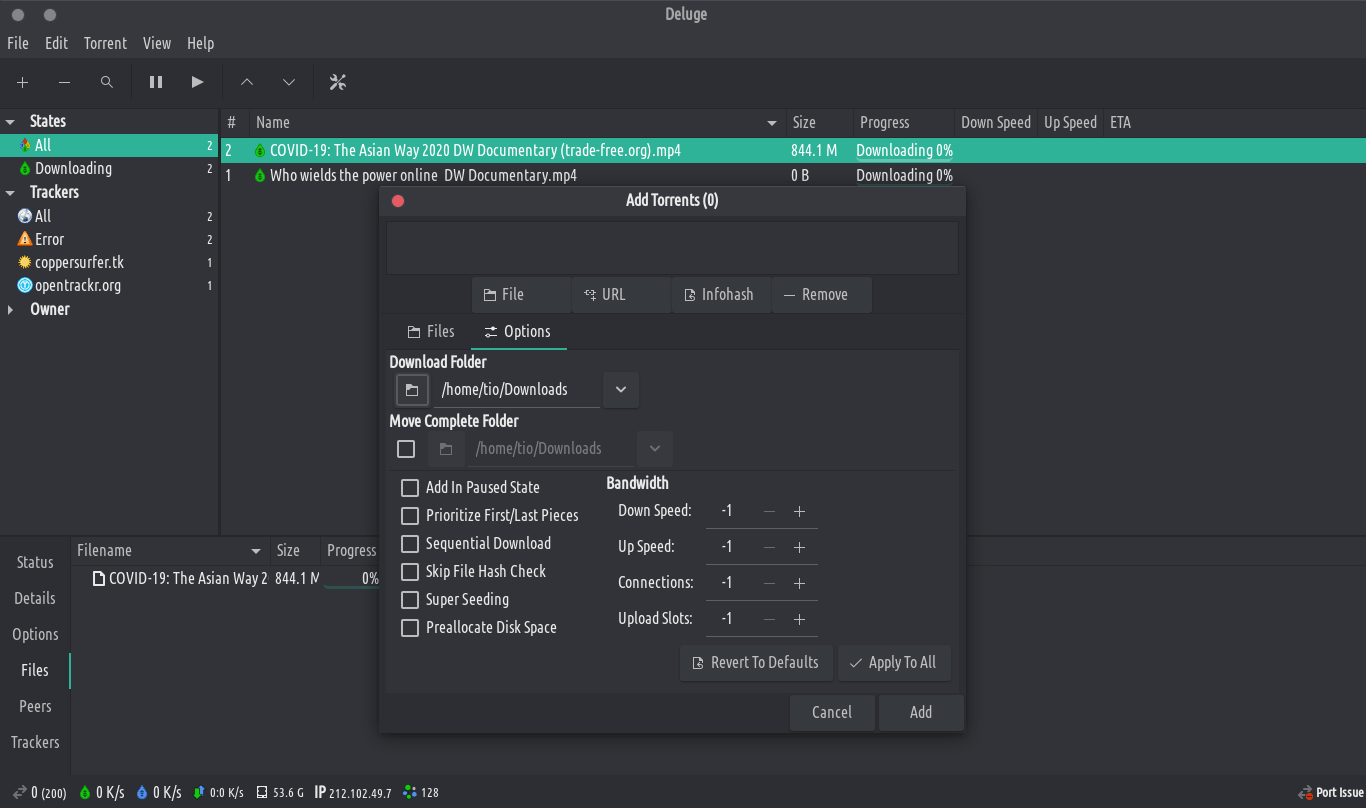
Task: Filter by opentrackr.org tracker
Action: (x=109, y=285)
